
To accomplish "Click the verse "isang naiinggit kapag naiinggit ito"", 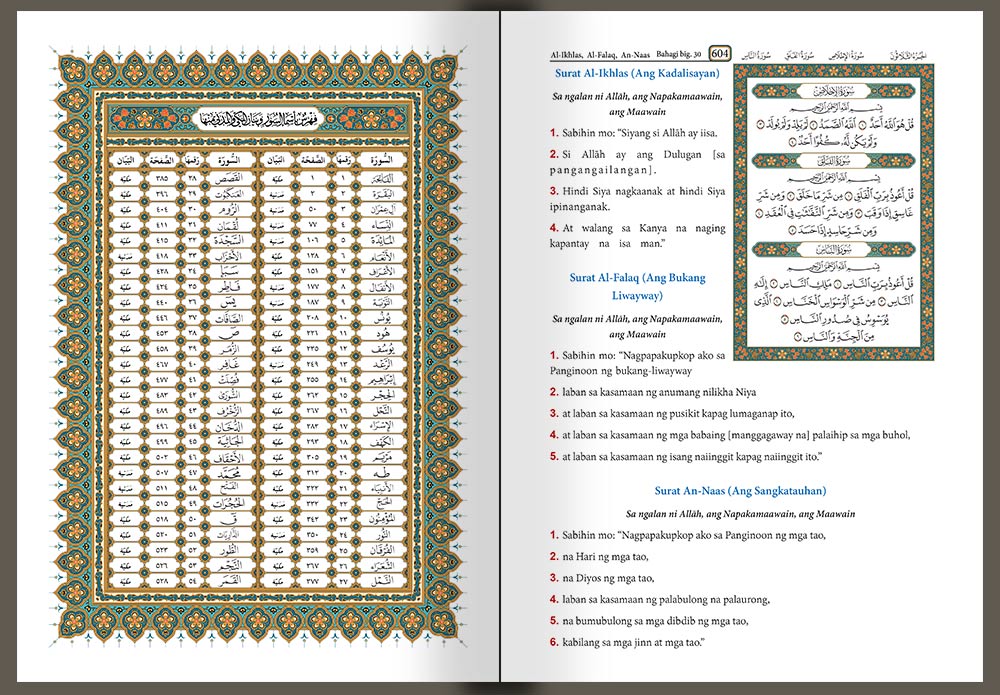I will coord(686,457).
